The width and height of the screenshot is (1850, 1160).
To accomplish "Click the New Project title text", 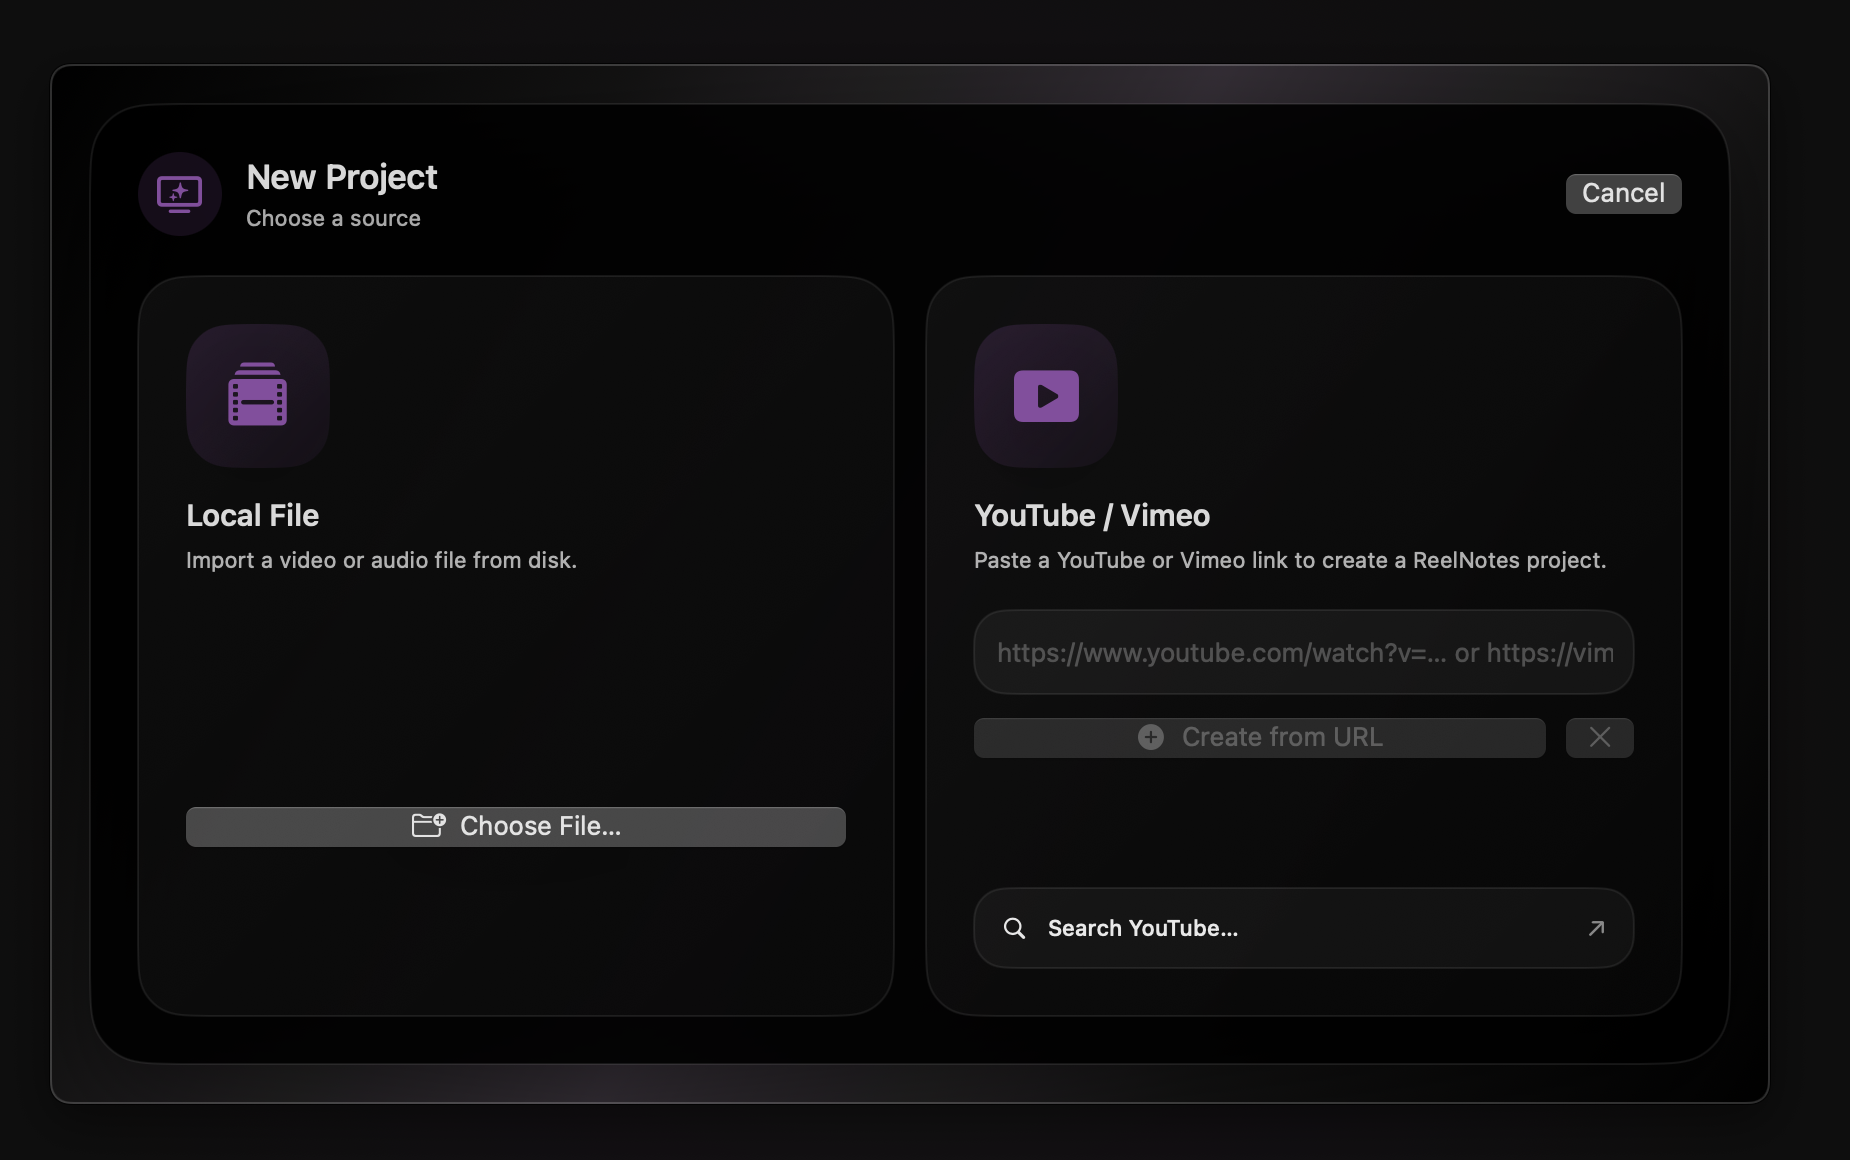I will [341, 177].
